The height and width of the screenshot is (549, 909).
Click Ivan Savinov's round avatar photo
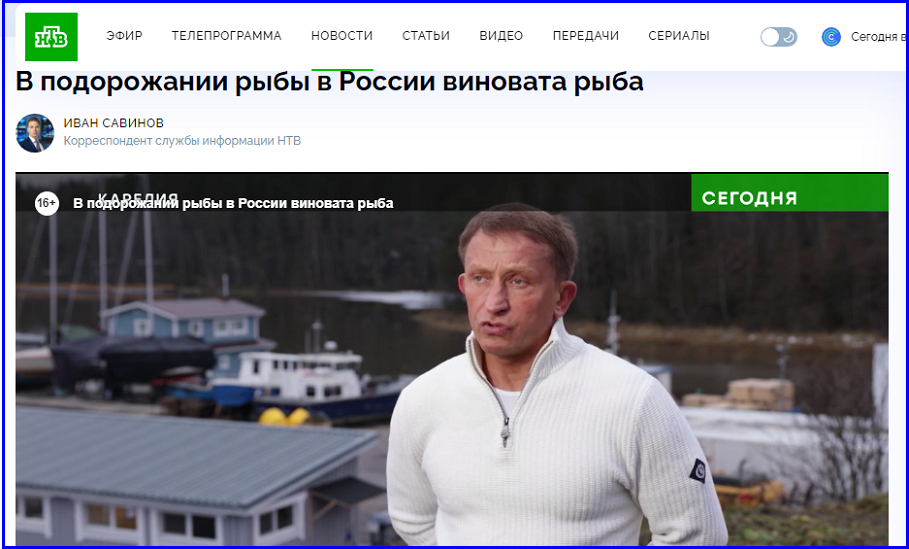point(35,133)
